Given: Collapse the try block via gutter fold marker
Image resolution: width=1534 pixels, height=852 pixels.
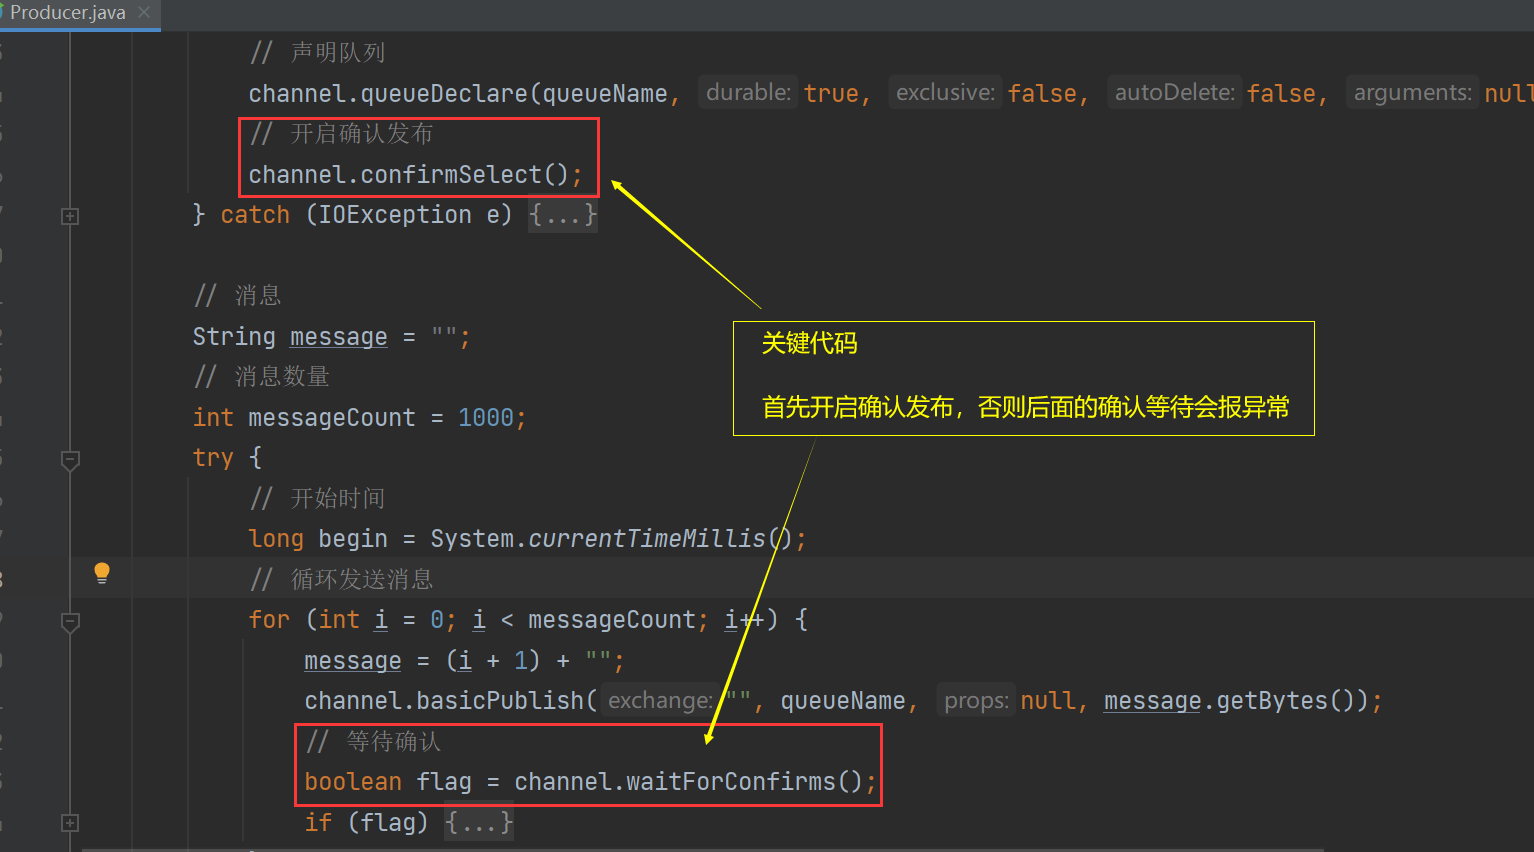Looking at the screenshot, I should tap(70, 460).
